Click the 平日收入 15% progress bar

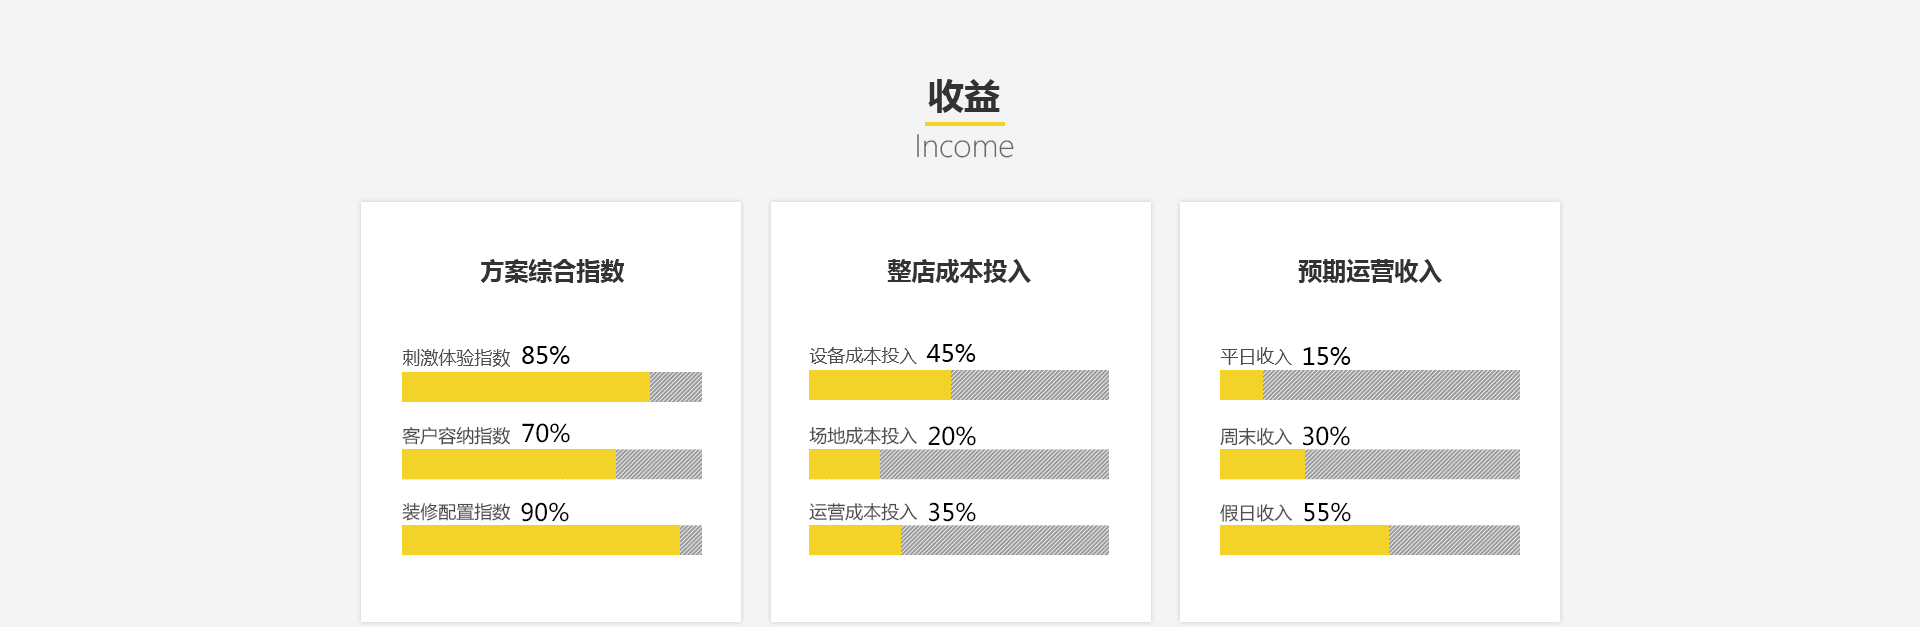1370,385
